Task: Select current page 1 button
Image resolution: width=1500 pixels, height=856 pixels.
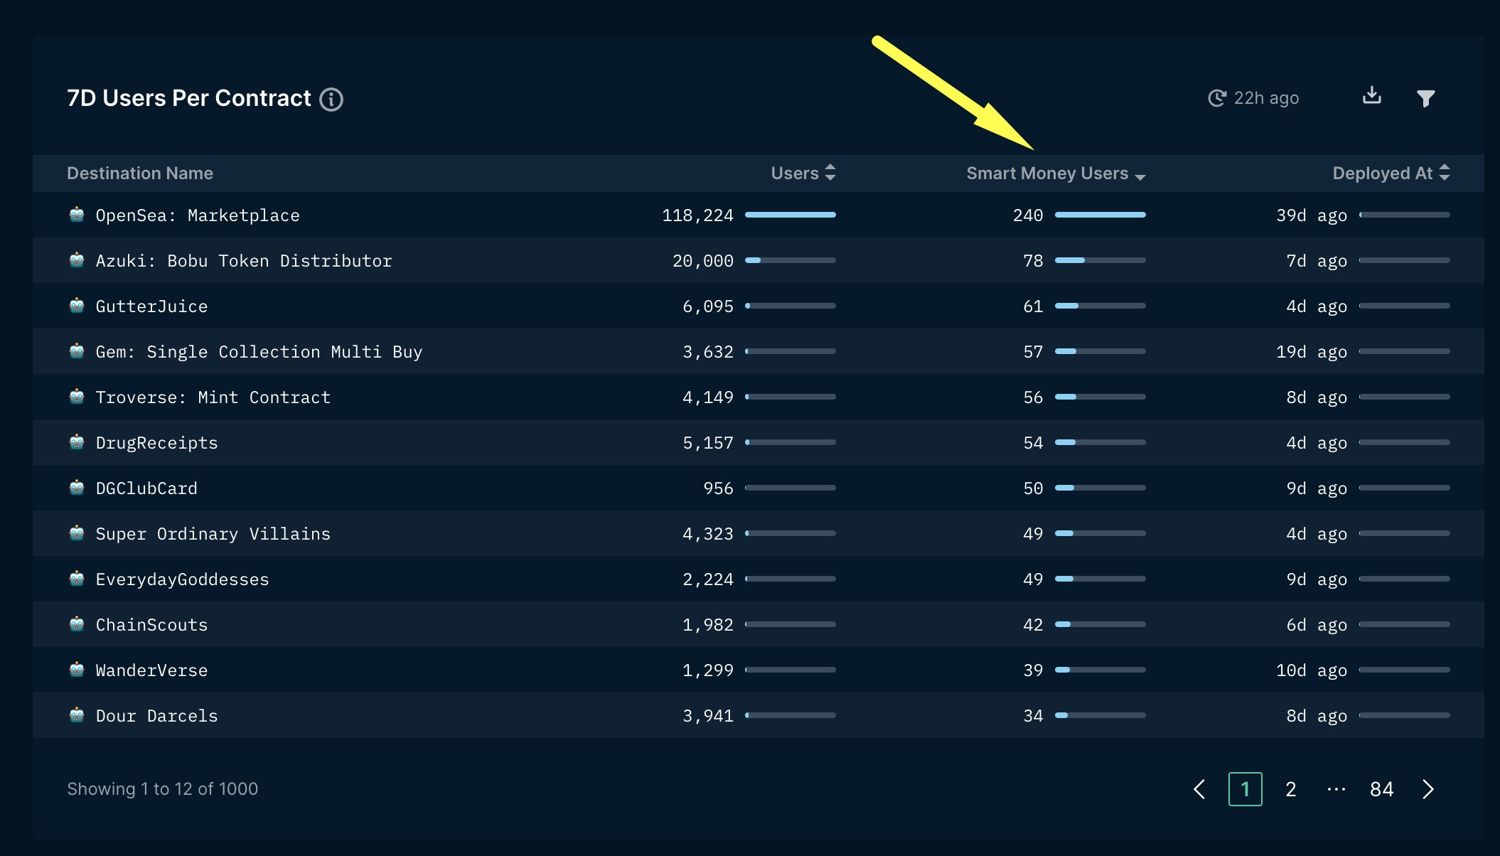Action: 1245,789
